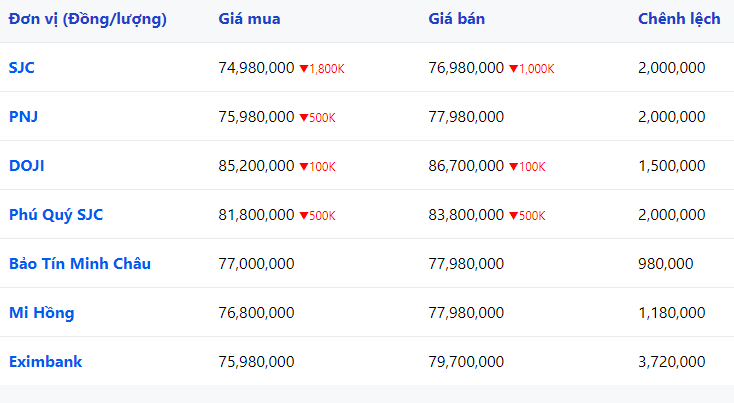
Task: Click Phú Quý SJC sell price decrease arrow
Action: coord(514,216)
